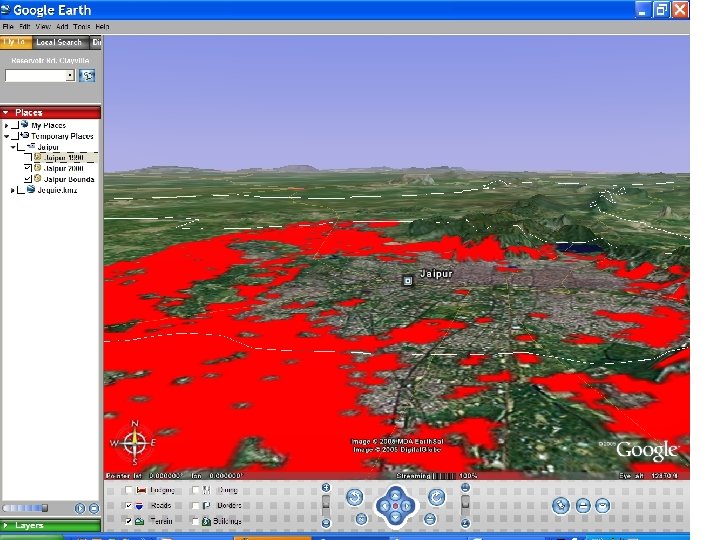The image size is (720, 540).
Task: Click the rotate counter-clockwise button
Action: tap(354, 497)
